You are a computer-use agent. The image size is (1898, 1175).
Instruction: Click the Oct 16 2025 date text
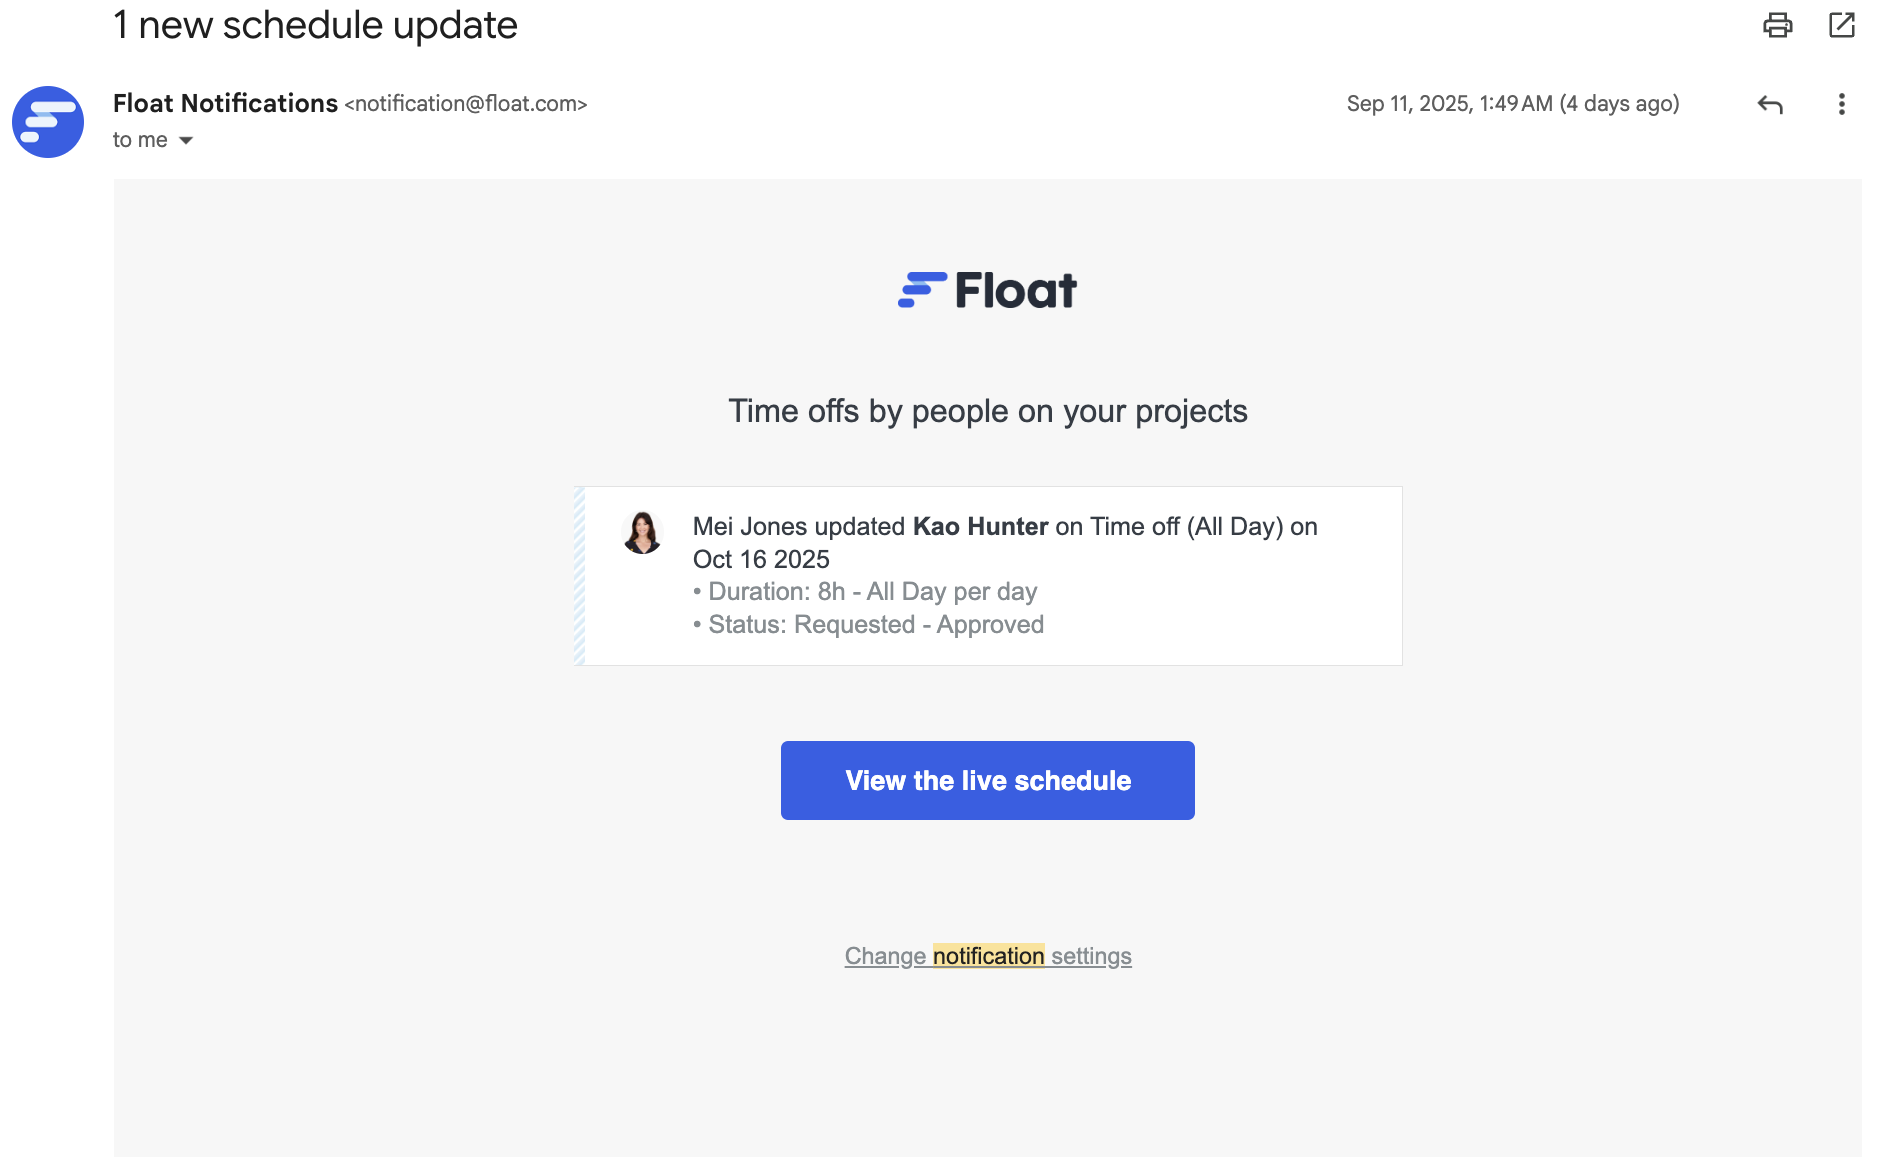pyautogui.click(x=761, y=559)
